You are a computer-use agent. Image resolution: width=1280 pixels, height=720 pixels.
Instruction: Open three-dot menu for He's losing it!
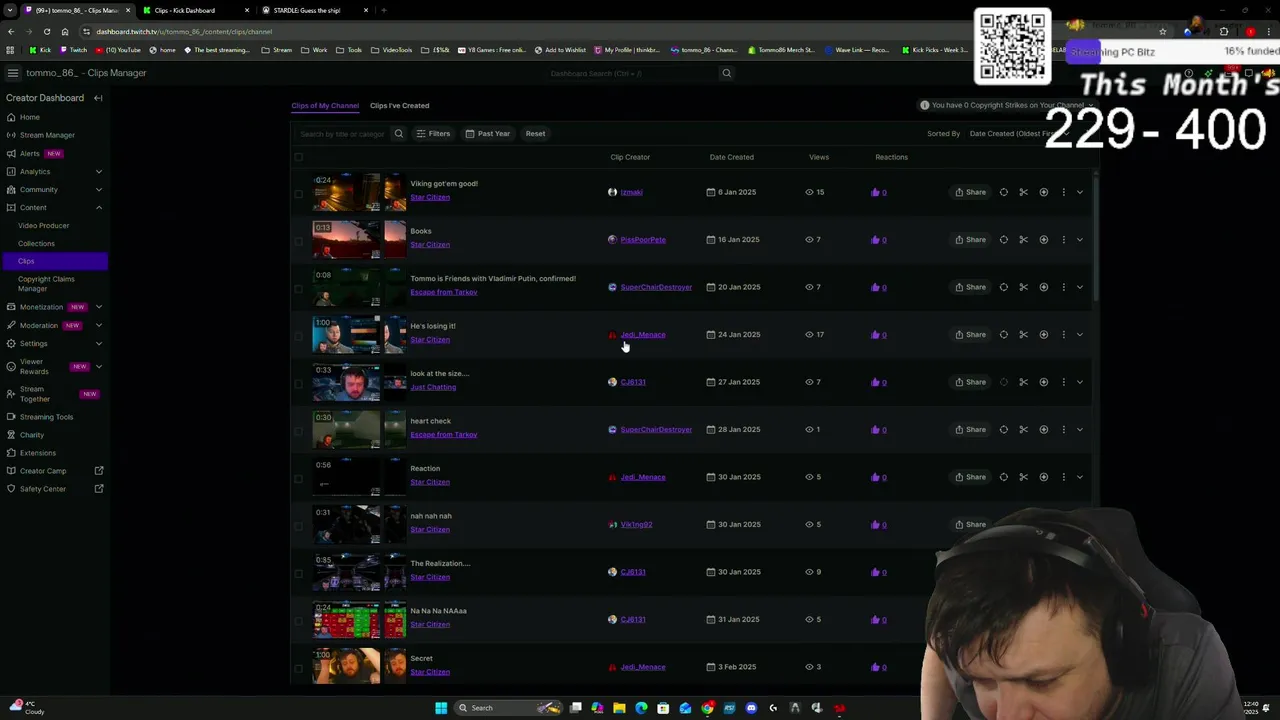pyautogui.click(x=1063, y=335)
